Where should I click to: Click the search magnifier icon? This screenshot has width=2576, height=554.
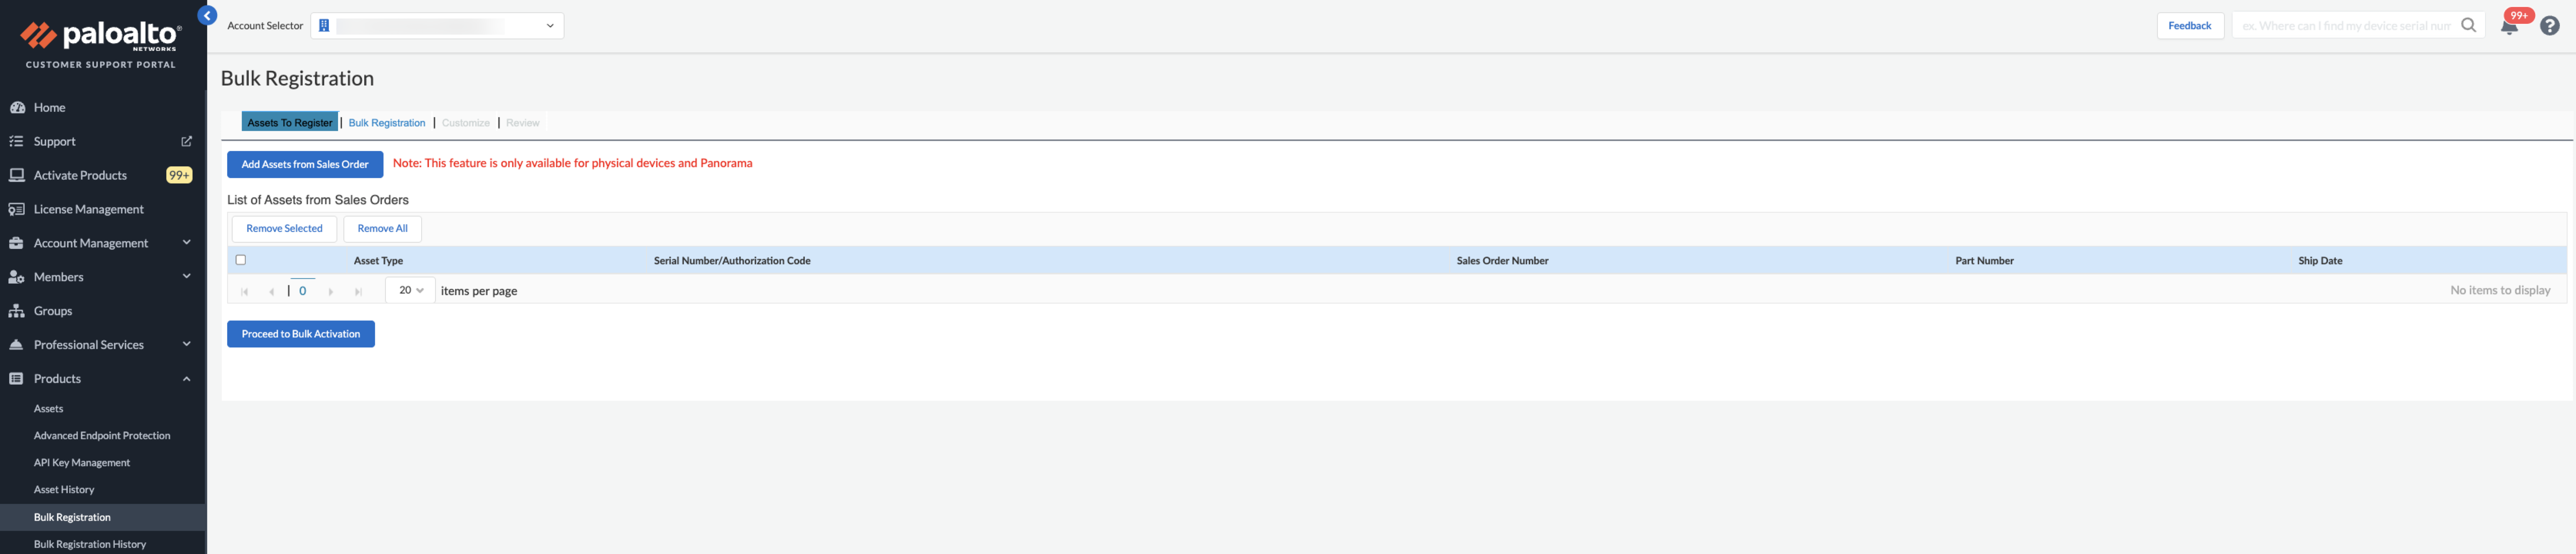pyautogui.click(x=2468, y=25)
